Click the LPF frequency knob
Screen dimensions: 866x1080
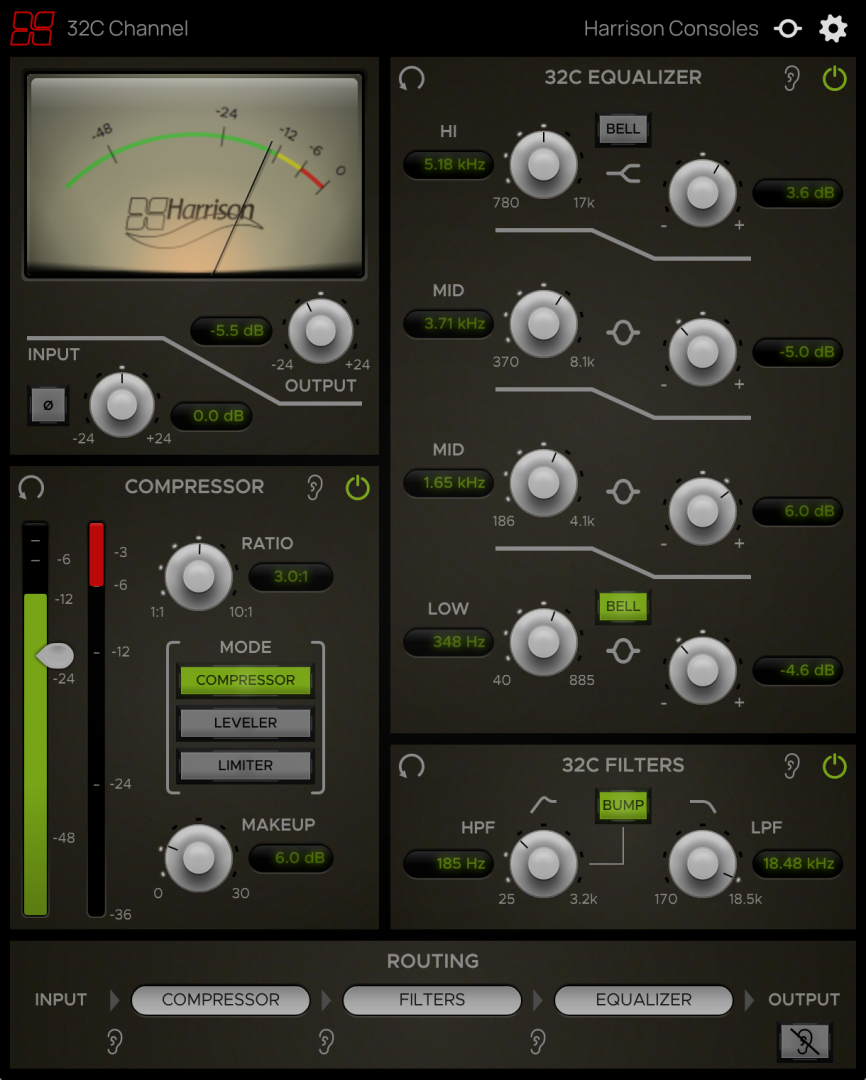(x=703, y=864)
